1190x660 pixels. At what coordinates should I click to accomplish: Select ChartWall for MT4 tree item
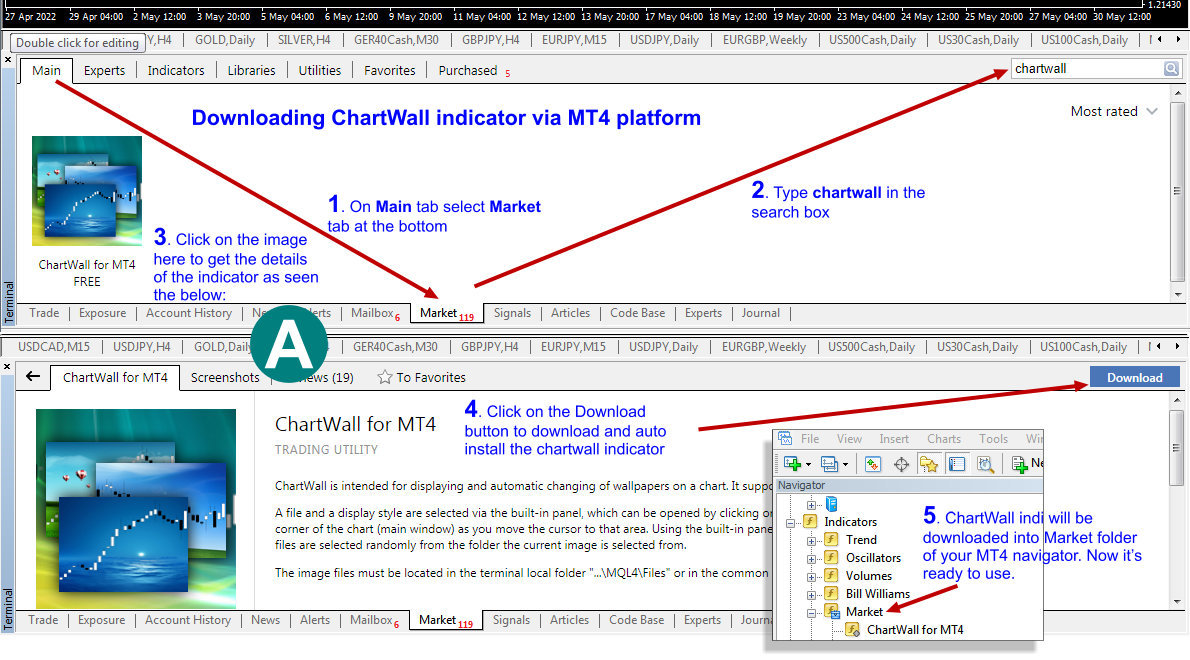(x=915, y=630)
